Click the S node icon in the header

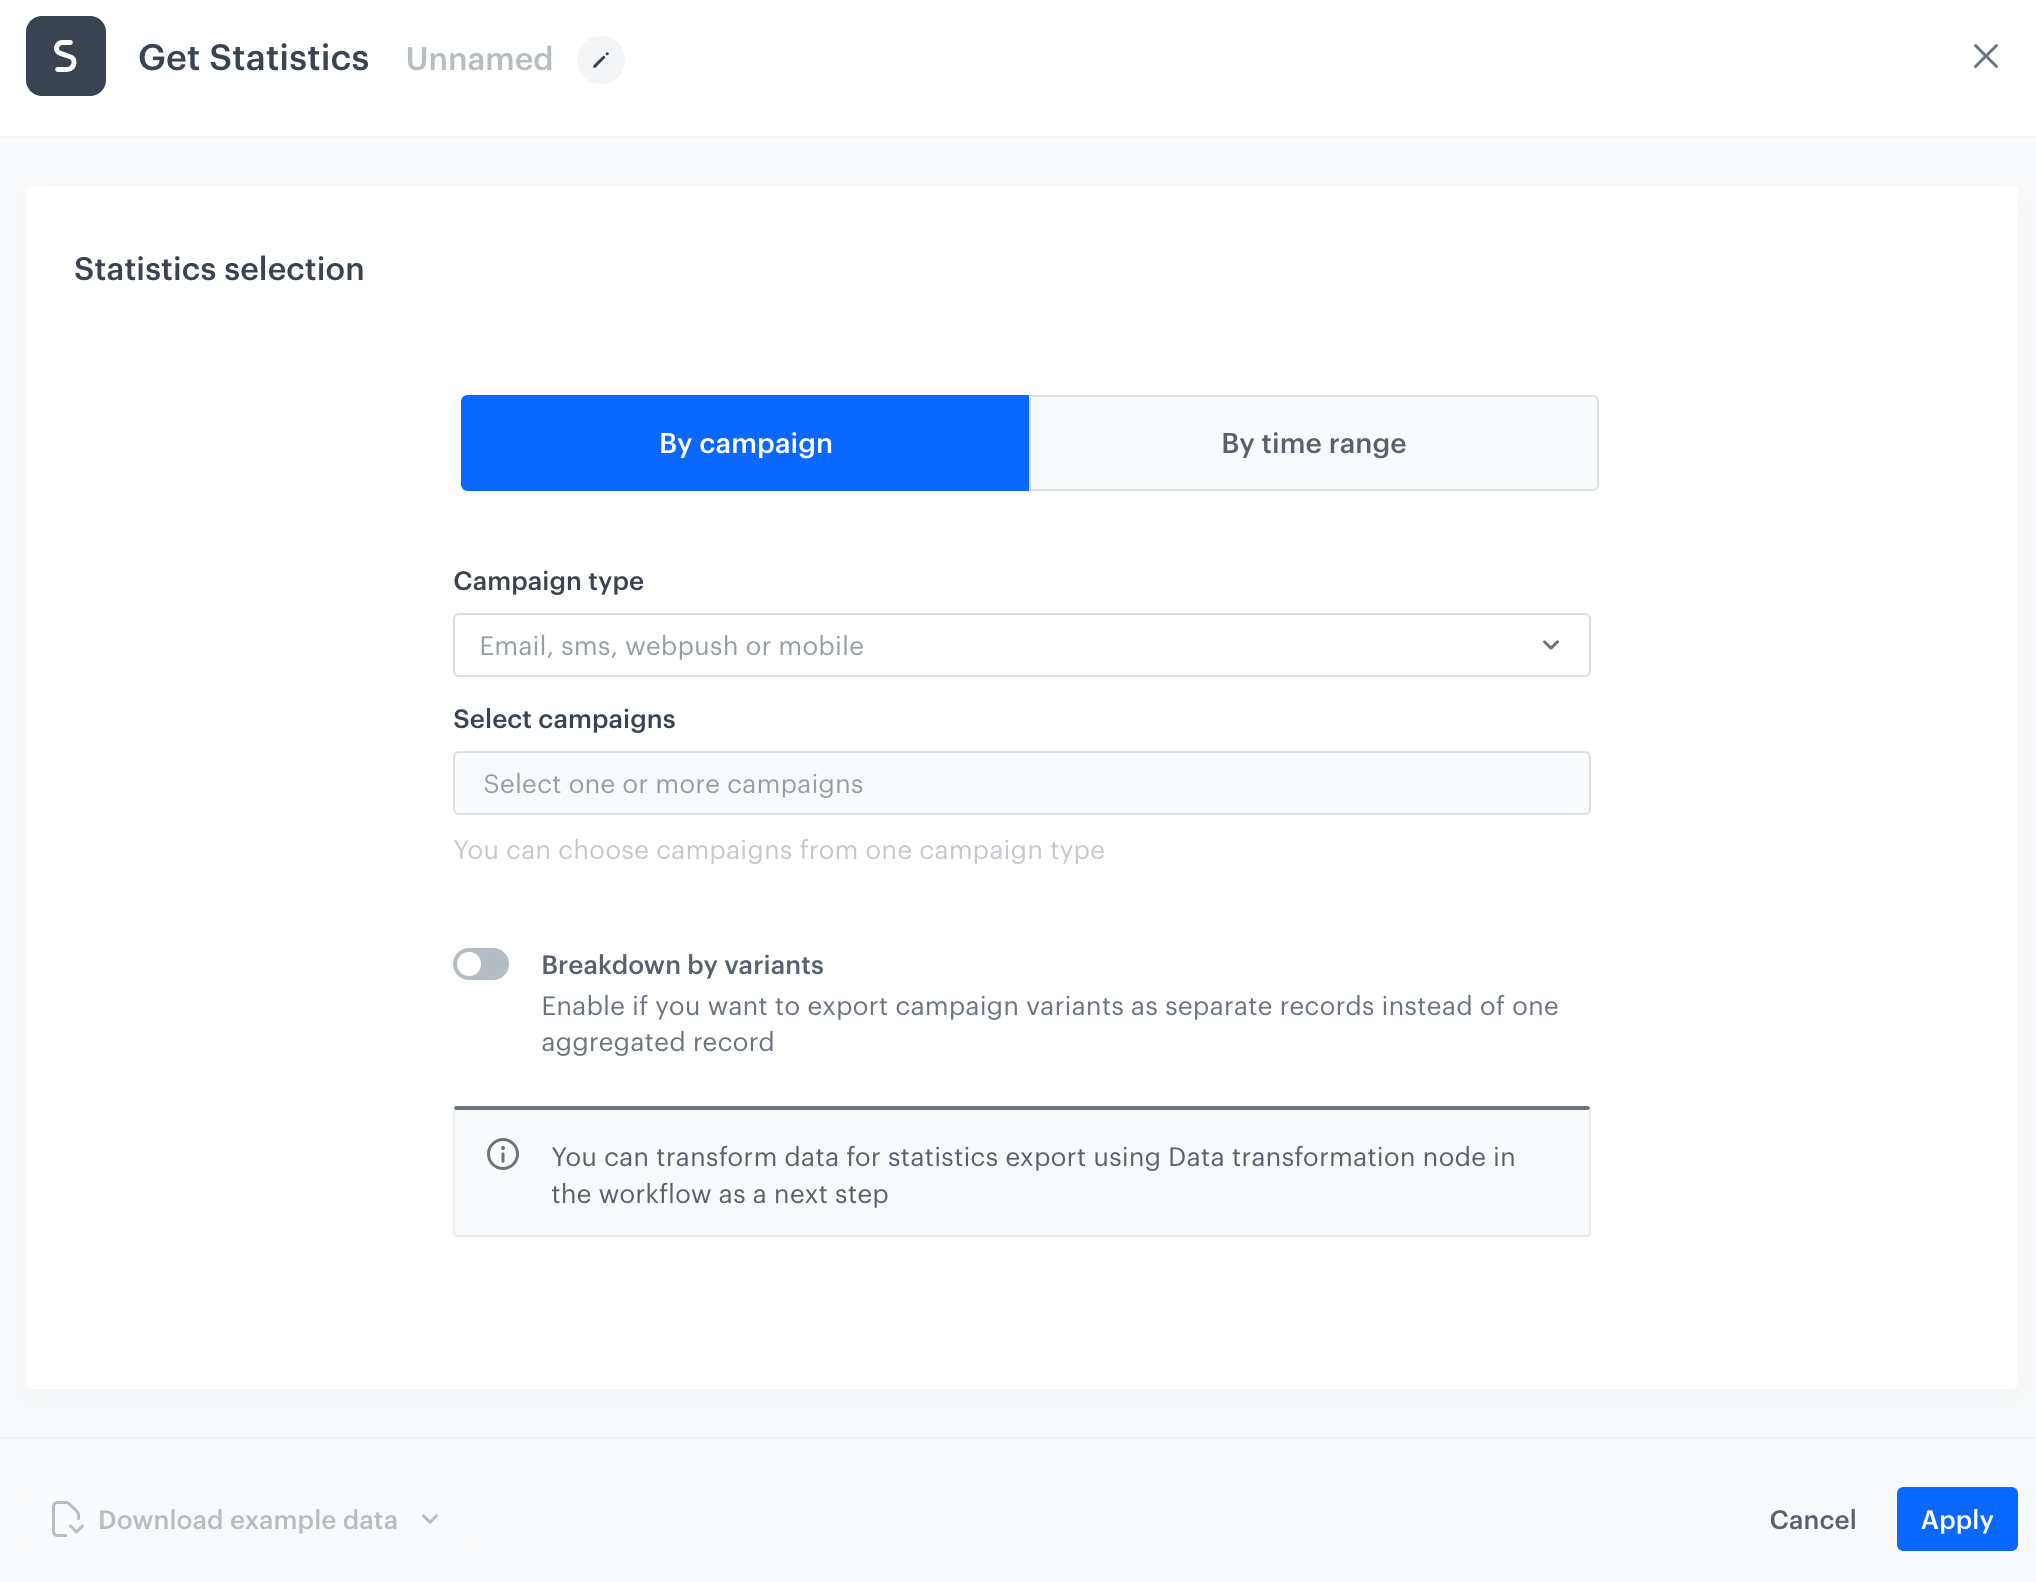66,57
